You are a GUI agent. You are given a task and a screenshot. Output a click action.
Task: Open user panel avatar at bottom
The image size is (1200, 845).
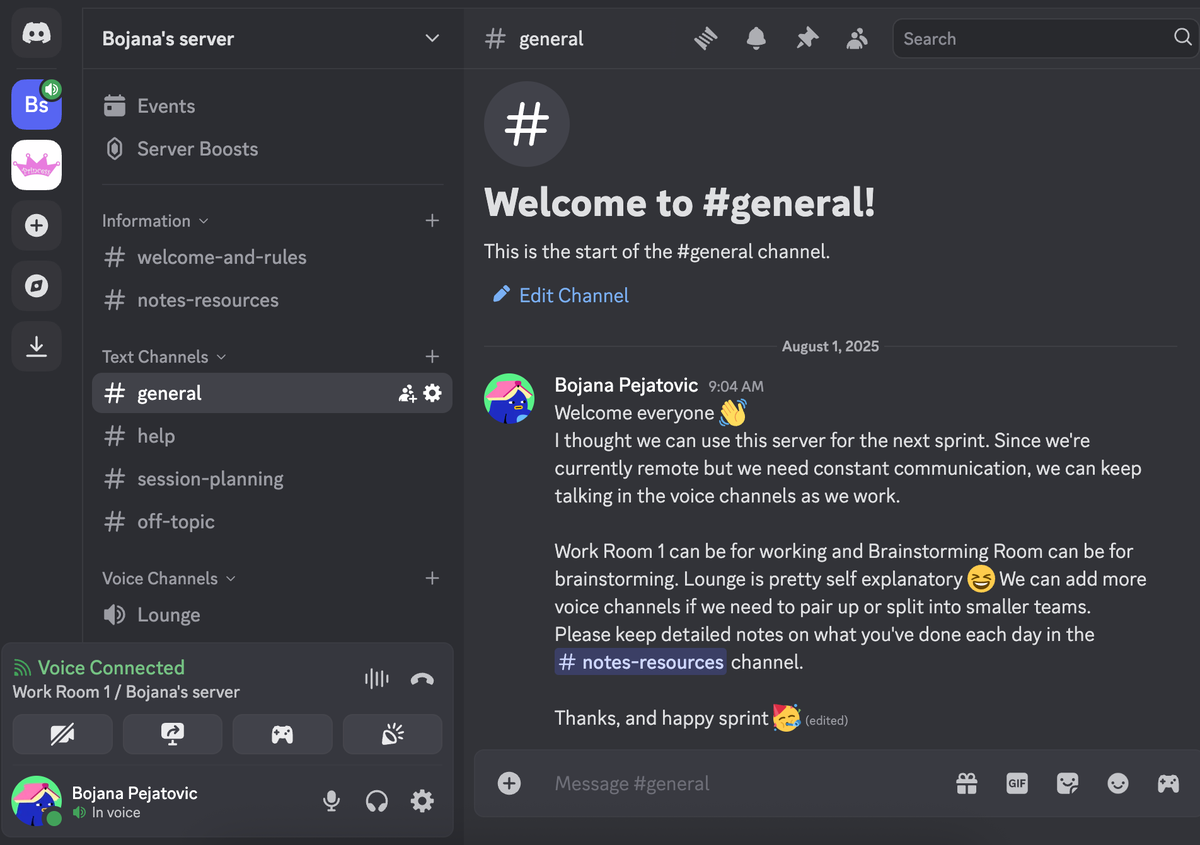(x=36, y=800)
